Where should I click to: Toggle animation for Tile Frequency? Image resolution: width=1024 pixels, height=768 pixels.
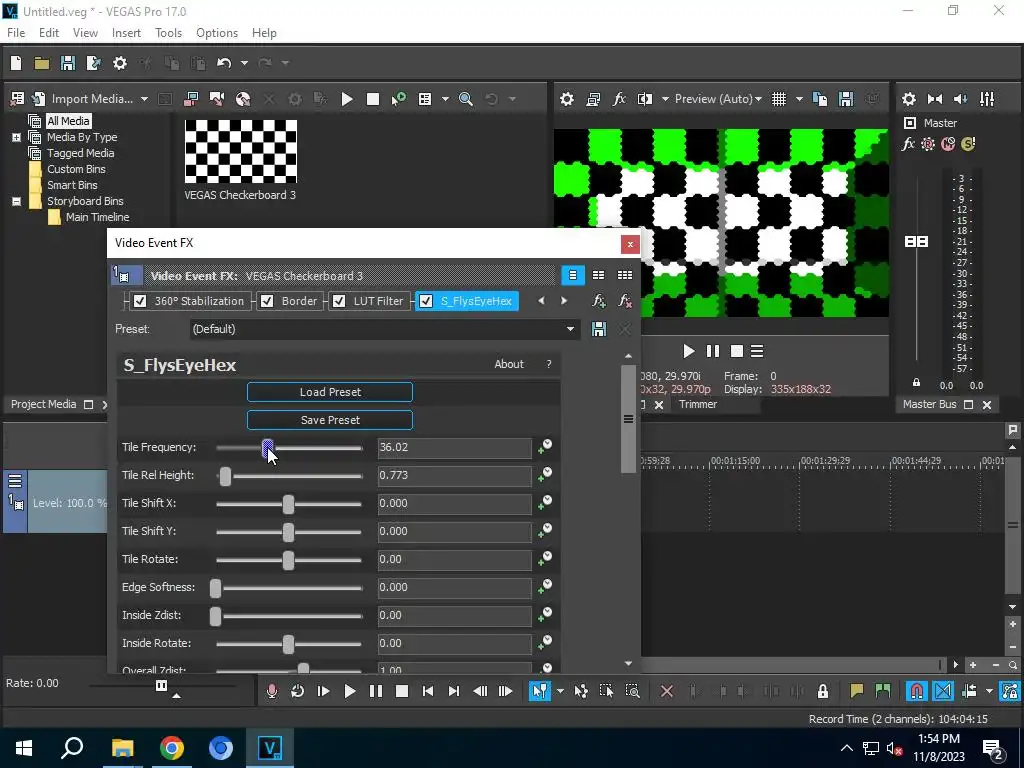[545, 447]
